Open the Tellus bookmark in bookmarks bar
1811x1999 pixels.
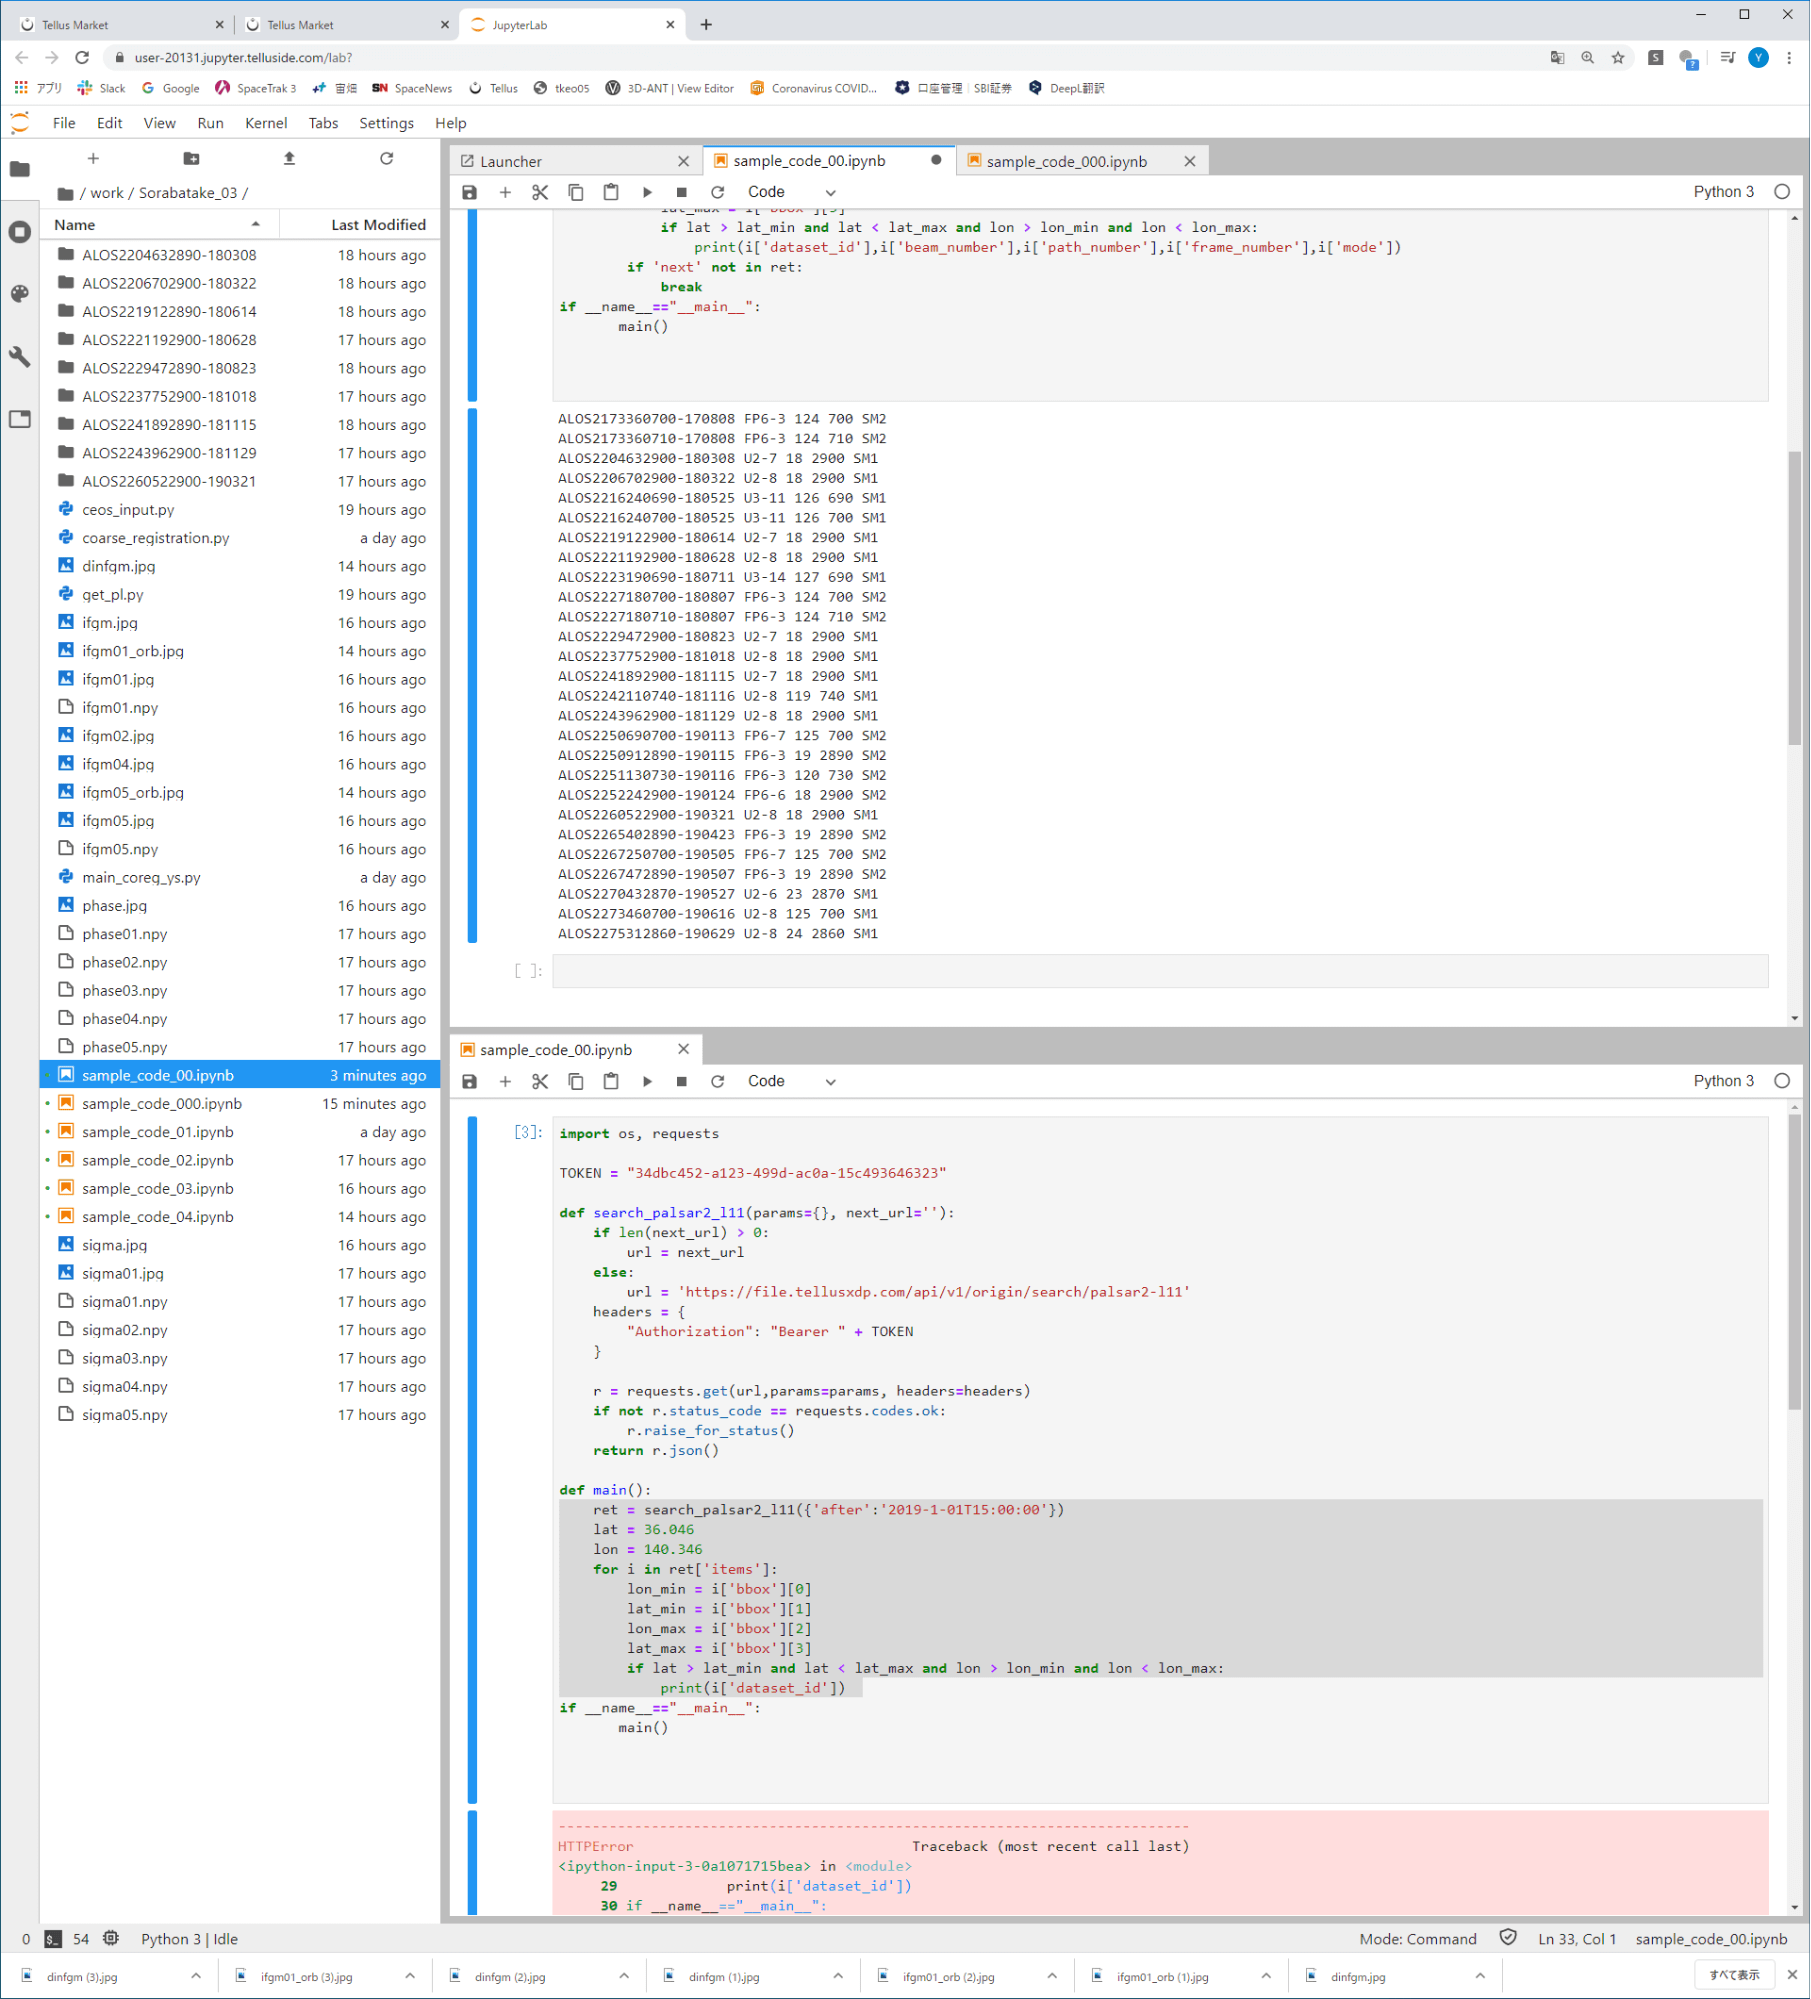tap(494, 88)
